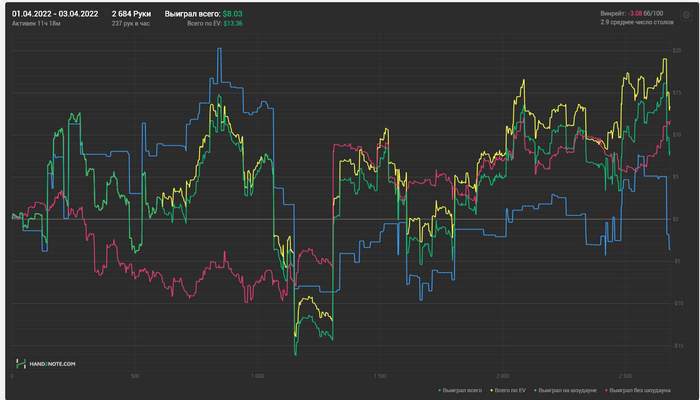Toggle the red "Выиграл без шоудауна" legend series
The width and height of the screenshot is (700, 400).
pos(638,390)
